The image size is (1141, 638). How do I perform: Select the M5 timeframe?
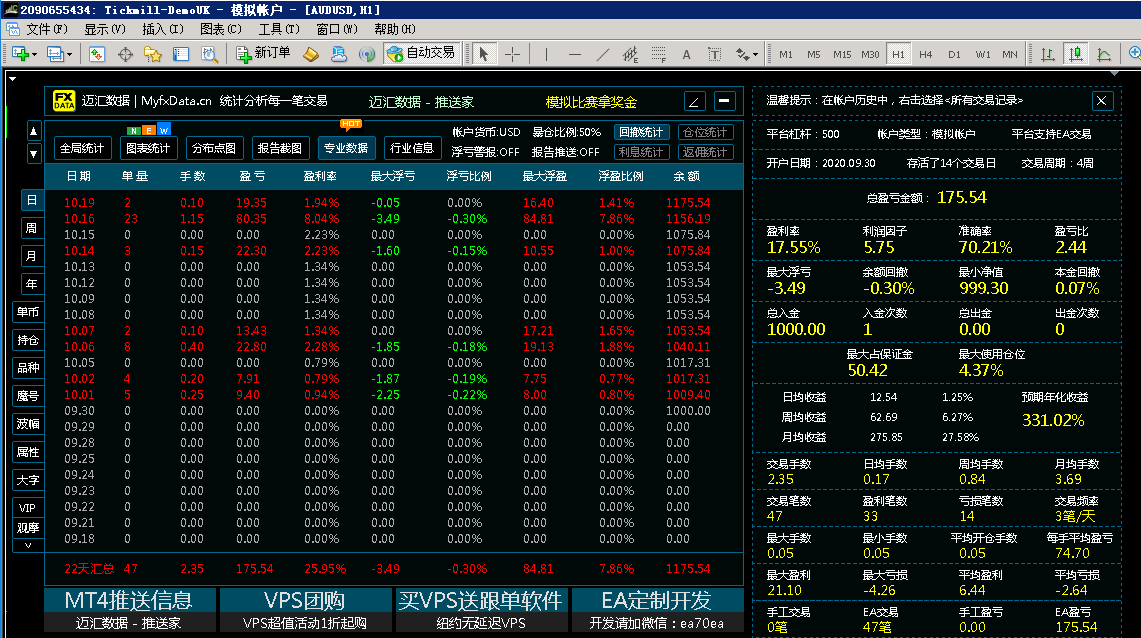click(814, 55)
